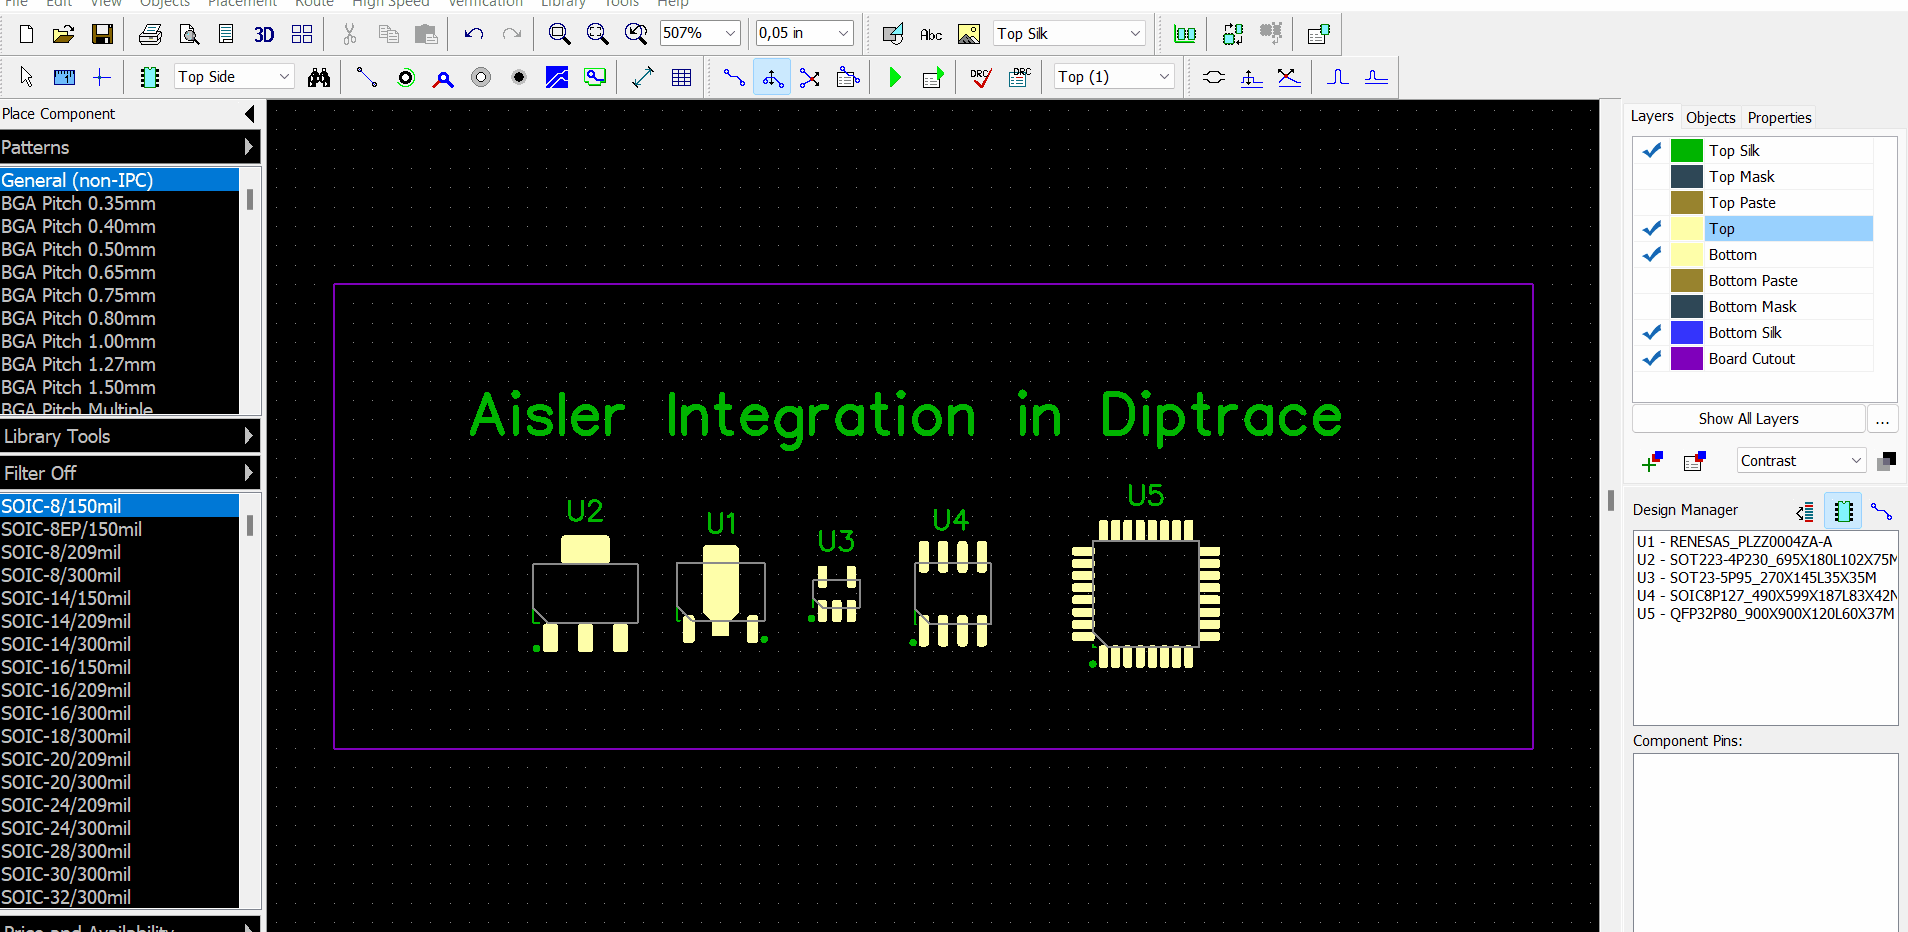Collapse the Place Component panel arrow
1908x932 pixels.
pyautogui.click(x=250, y=114)
